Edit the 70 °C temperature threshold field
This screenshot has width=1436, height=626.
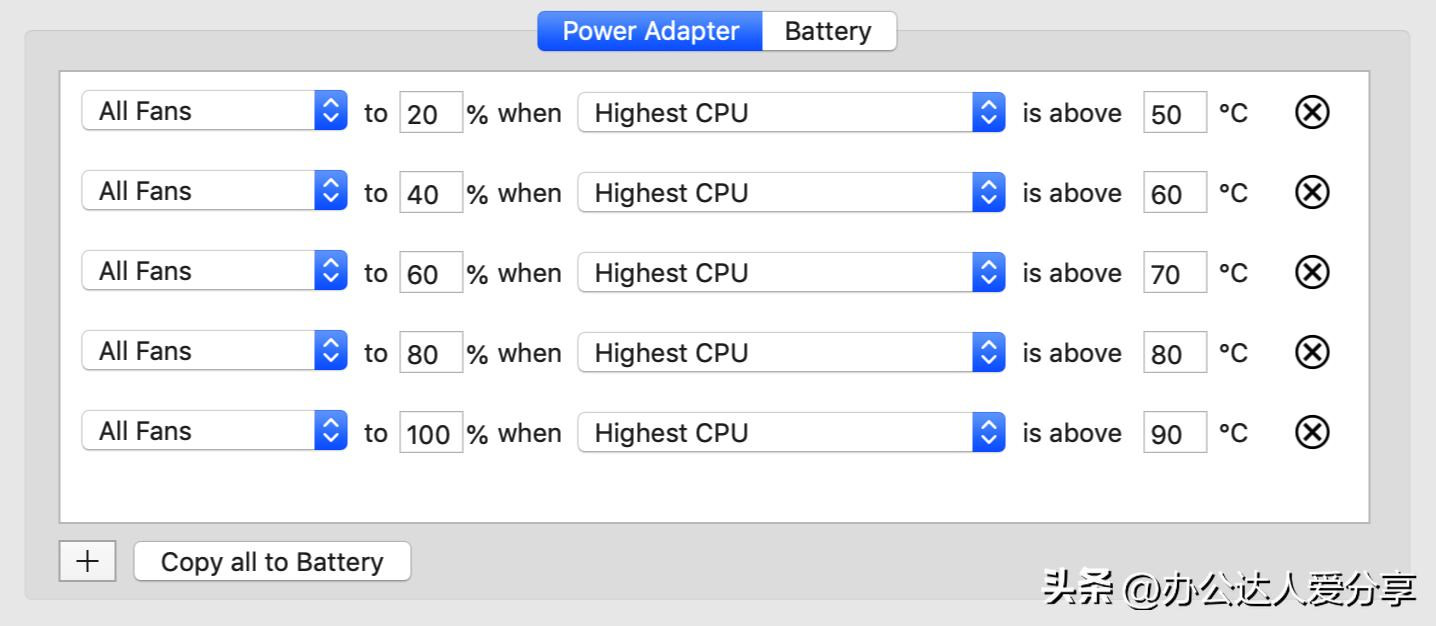[x=1174, y=273]
